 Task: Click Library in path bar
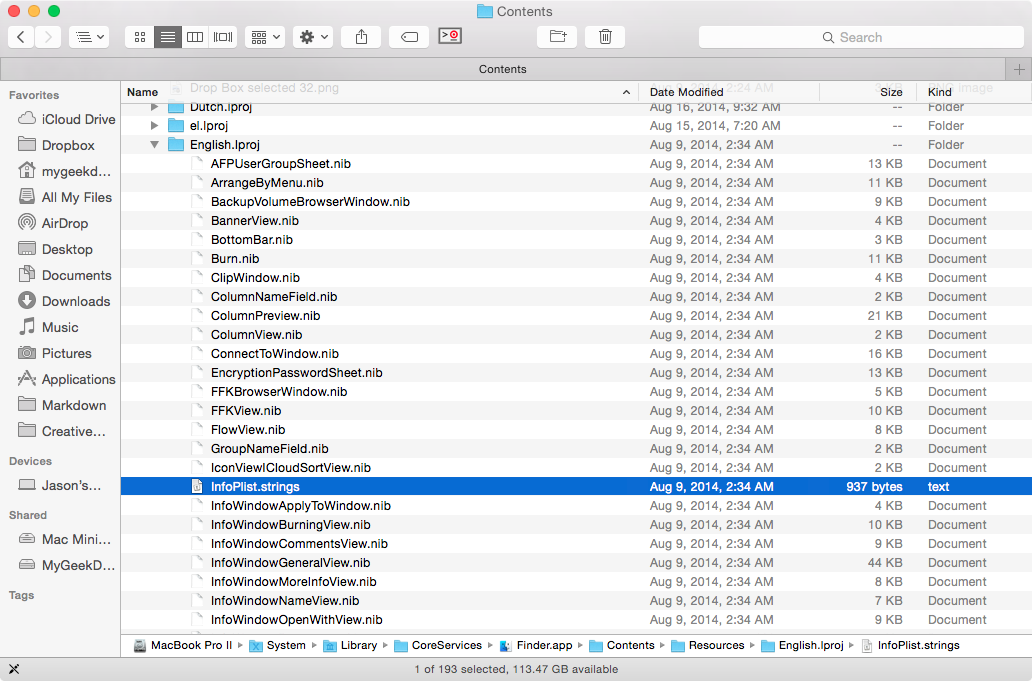point(351,645)
